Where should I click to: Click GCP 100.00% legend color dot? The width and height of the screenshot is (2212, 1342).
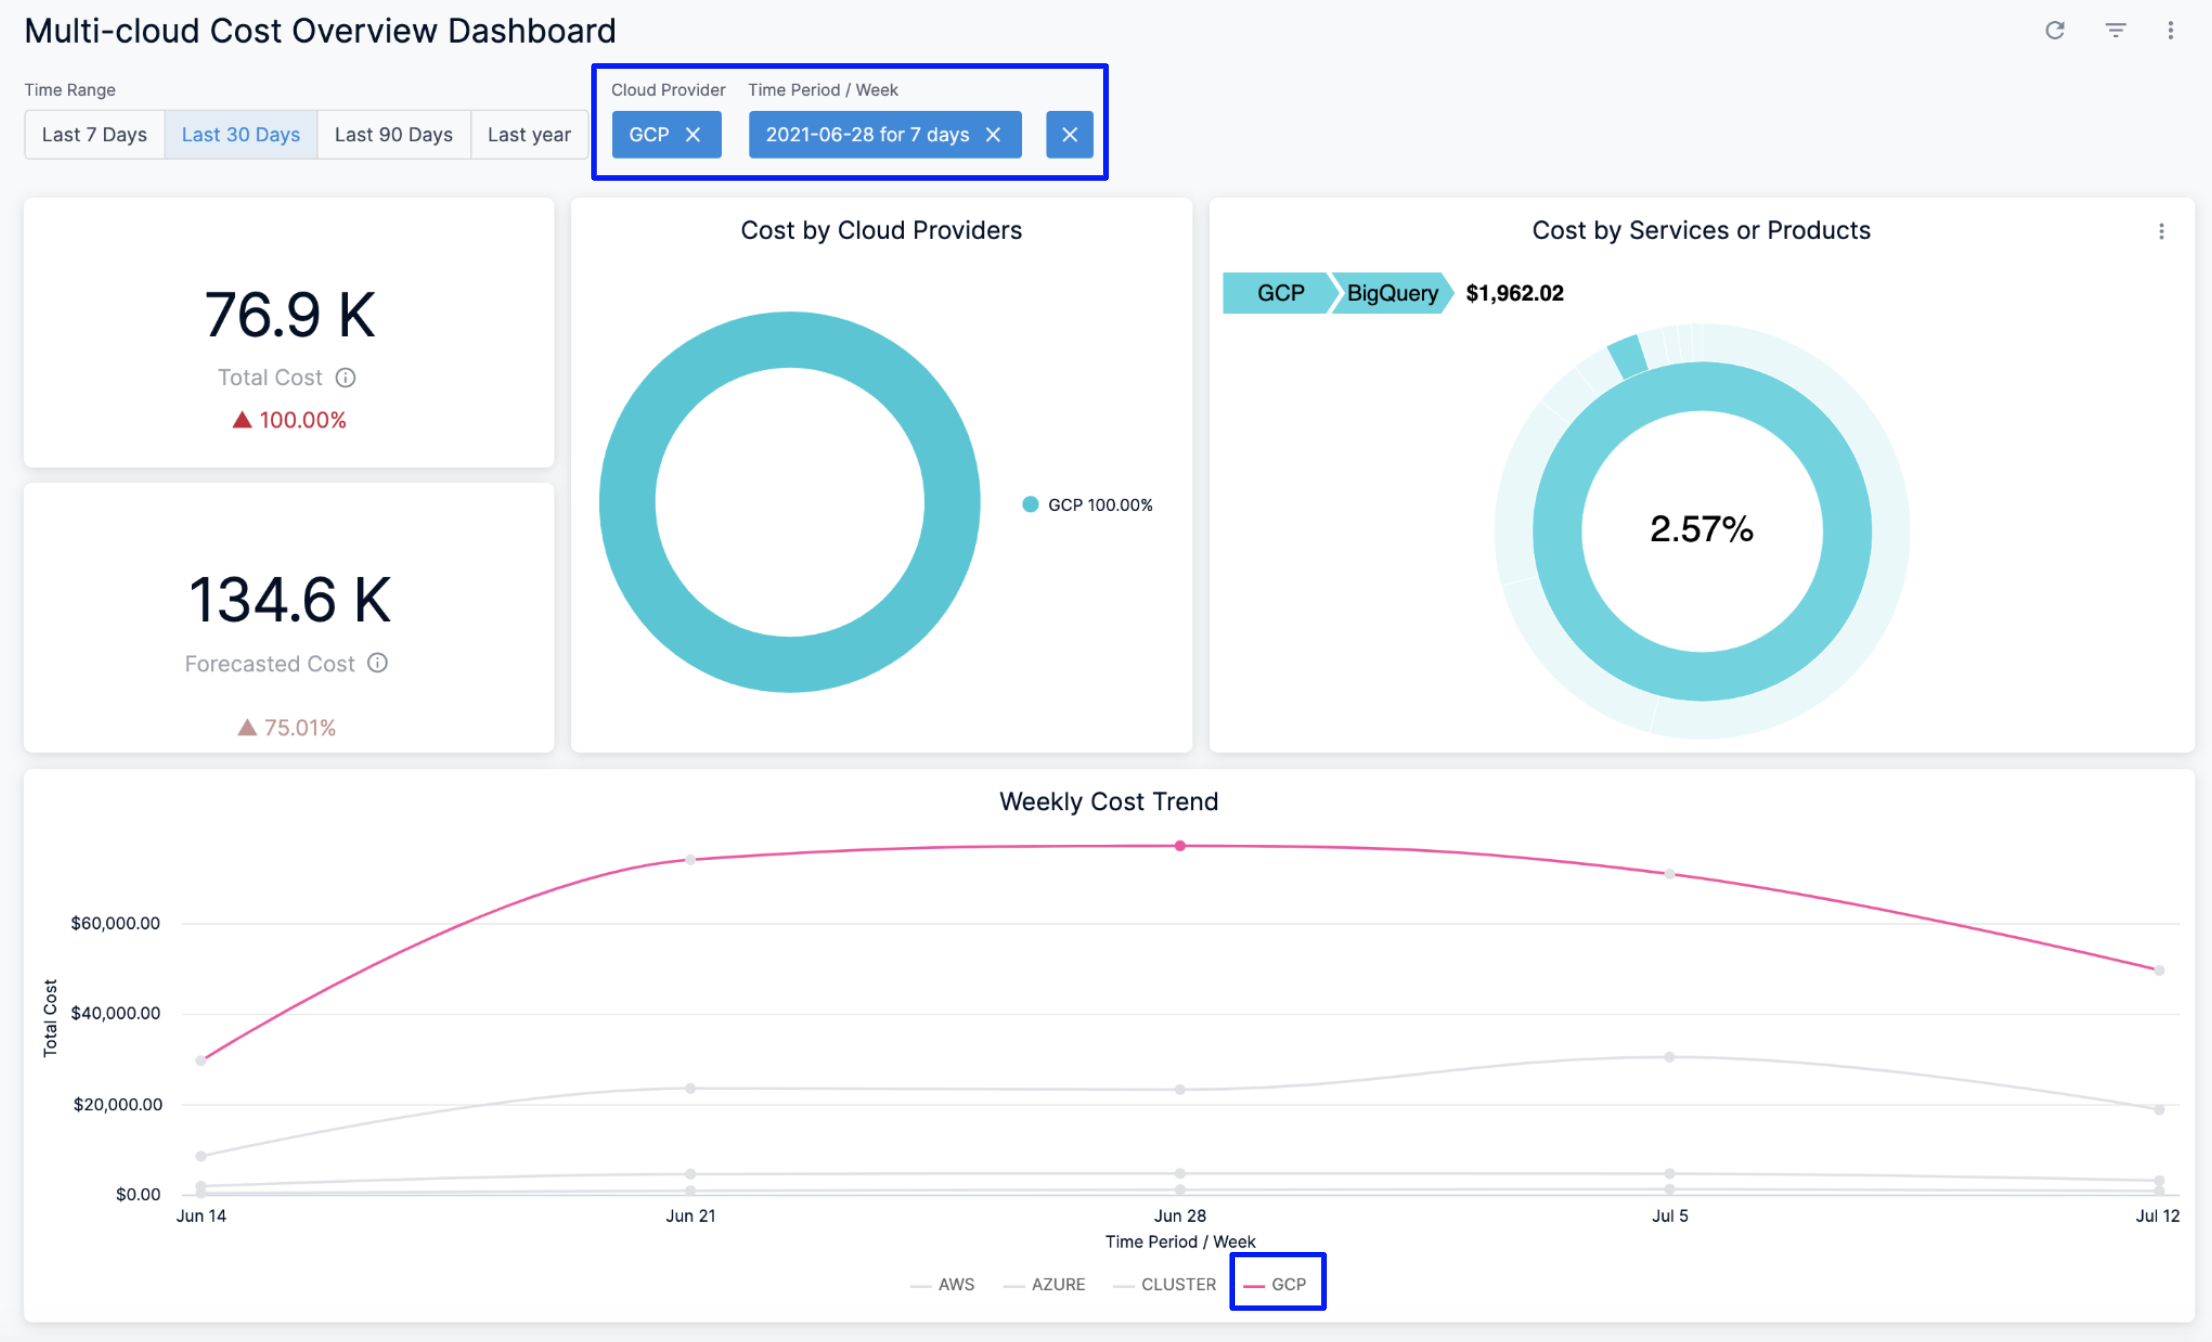[x=1030, y=505]
